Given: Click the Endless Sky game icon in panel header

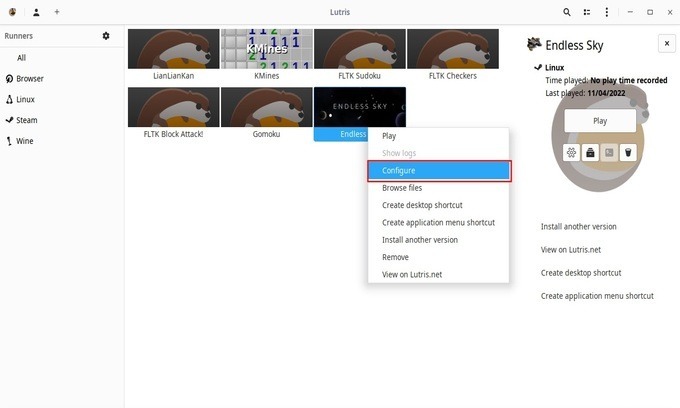Looking at the screenshot, I should click(534, 44).
